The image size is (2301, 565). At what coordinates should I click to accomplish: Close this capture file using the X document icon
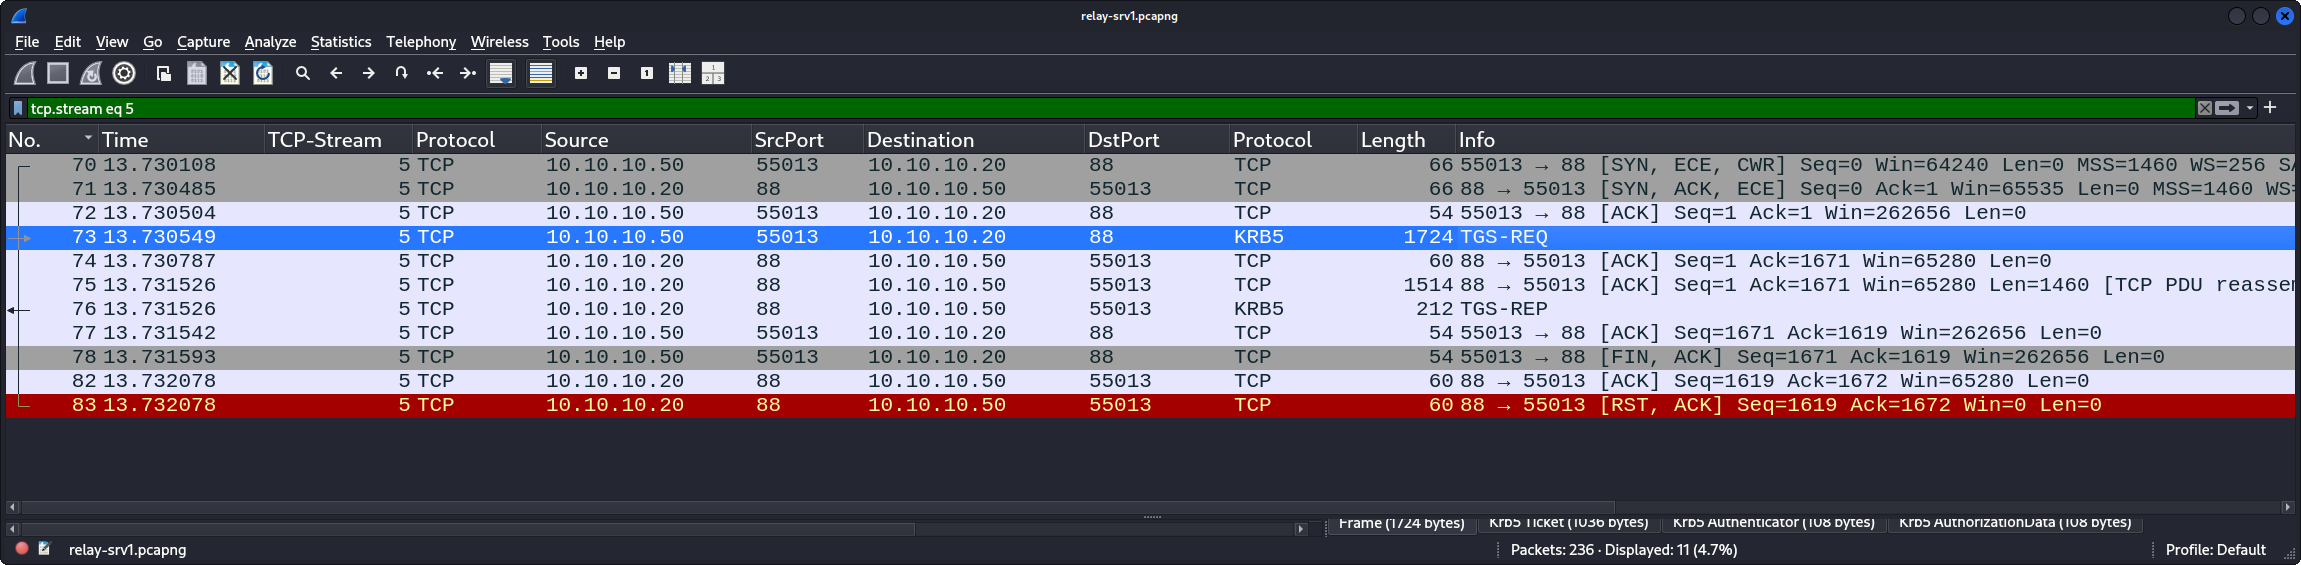coord(230,73)
